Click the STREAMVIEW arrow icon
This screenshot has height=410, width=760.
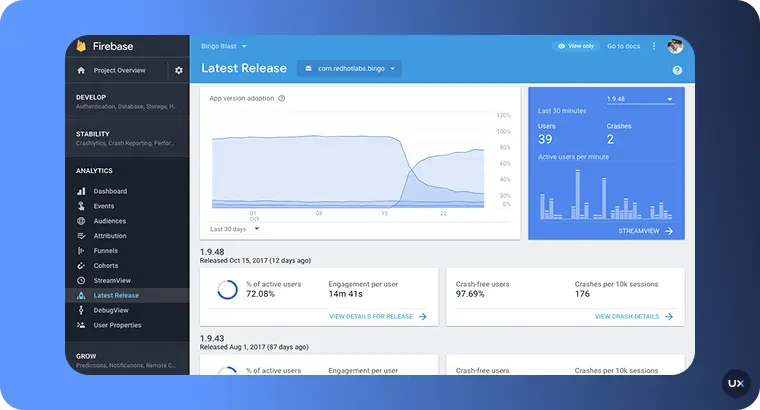tap(669, 231)
